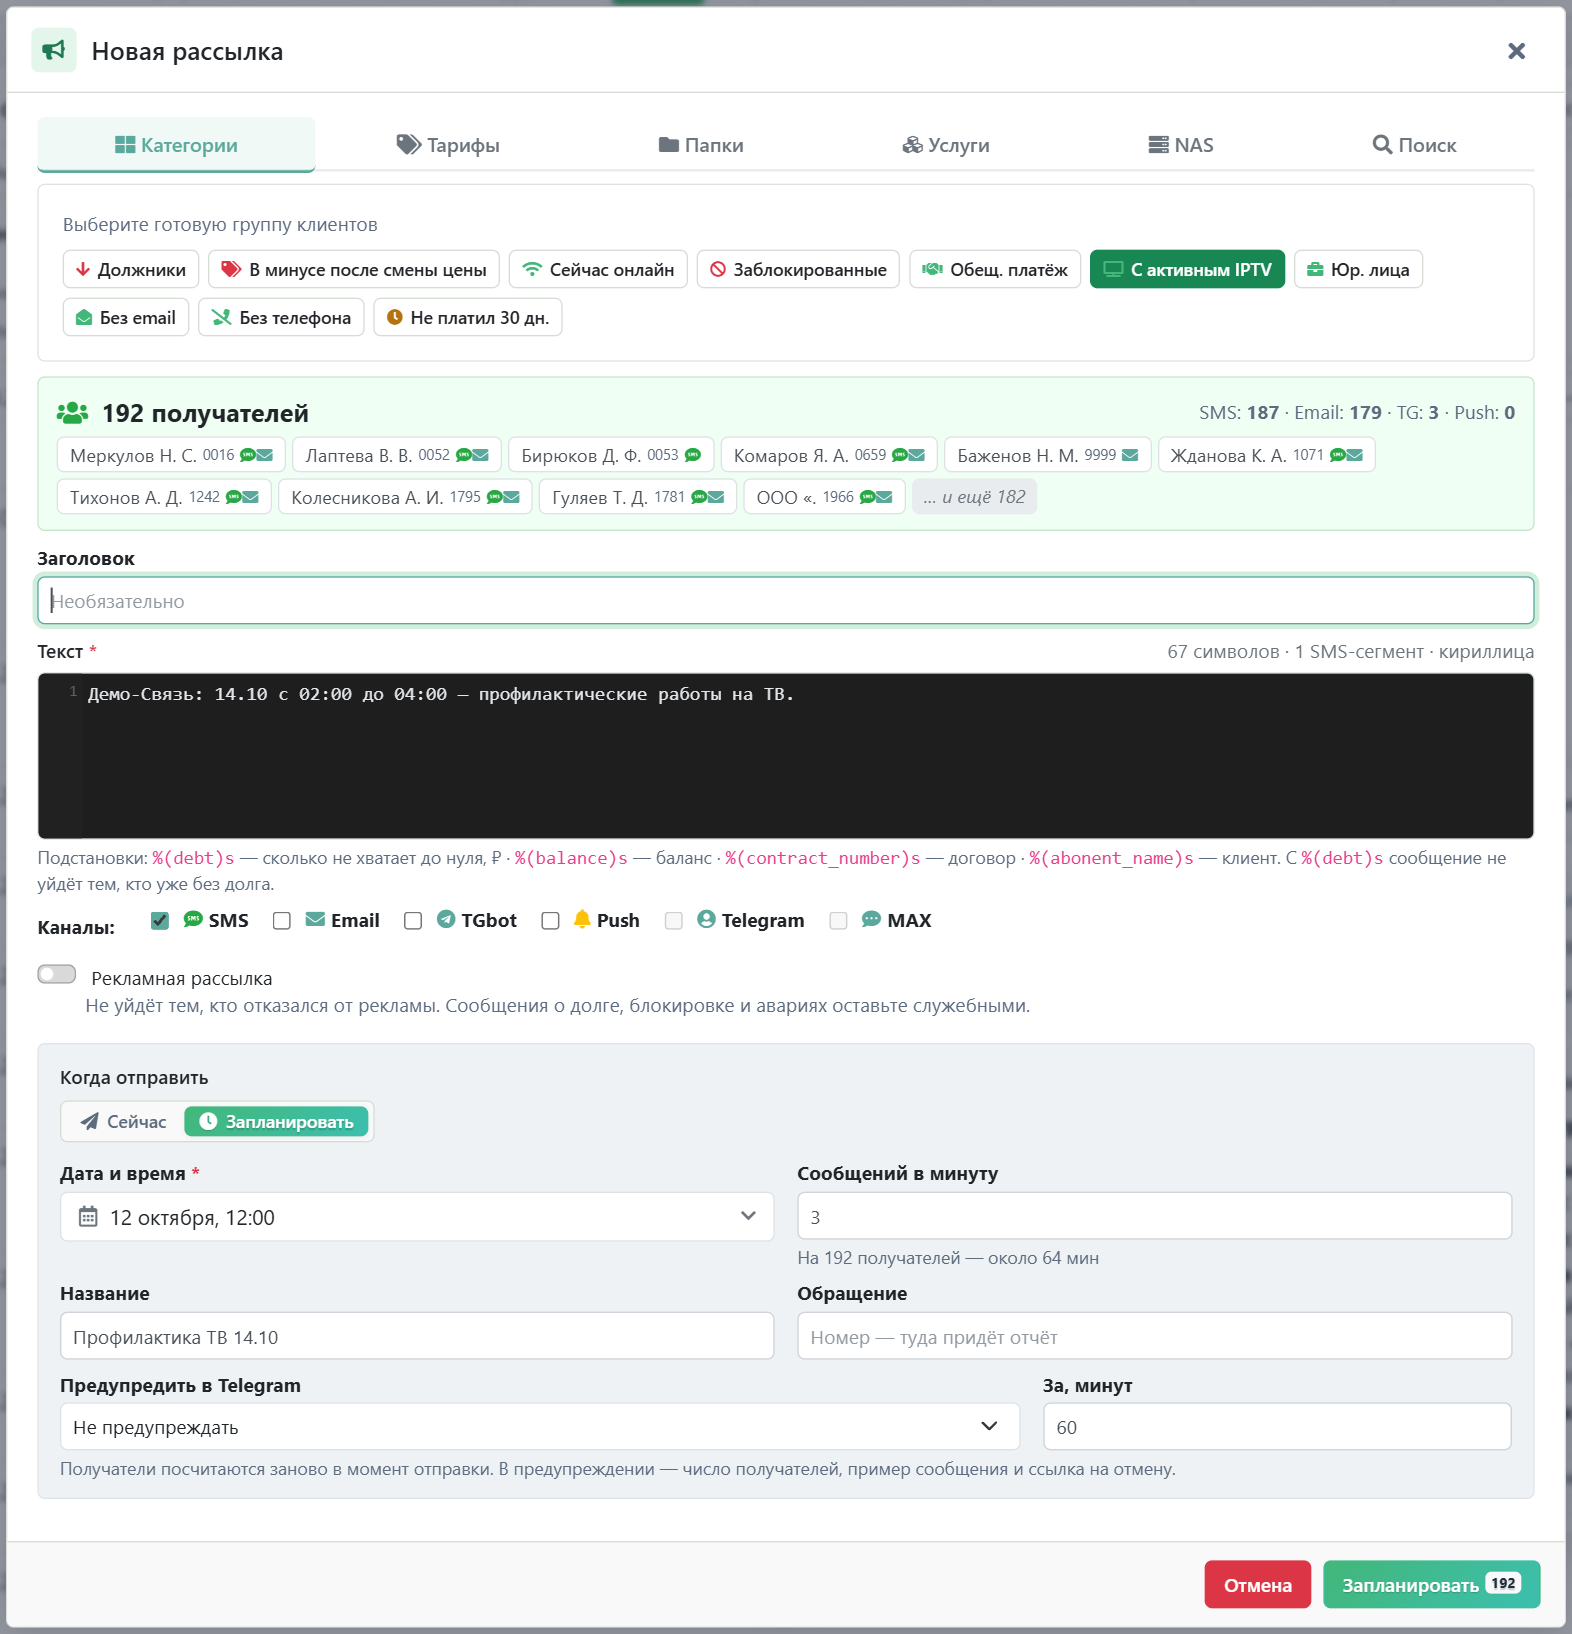This screenshot has width=1572, height=1634.
Task: Select the Юр. лица client group
Action: (x=1358, y=269)
